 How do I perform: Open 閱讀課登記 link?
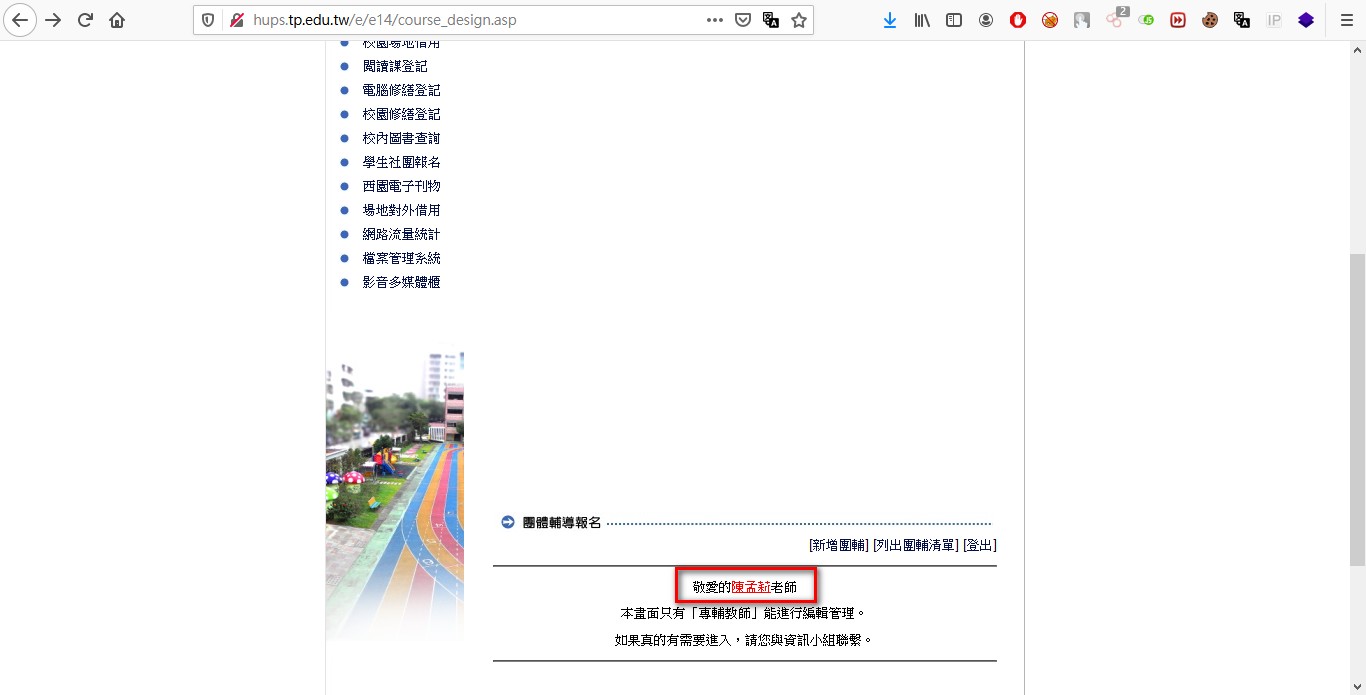coord(395,66)
